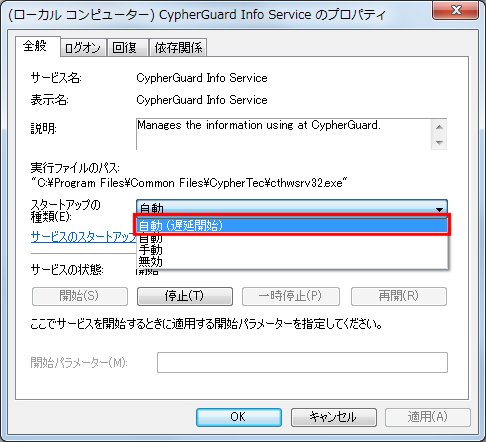The image size is (486, 442).
Task: Open the 依存関係 tab
Action: (x=178, y=47)
